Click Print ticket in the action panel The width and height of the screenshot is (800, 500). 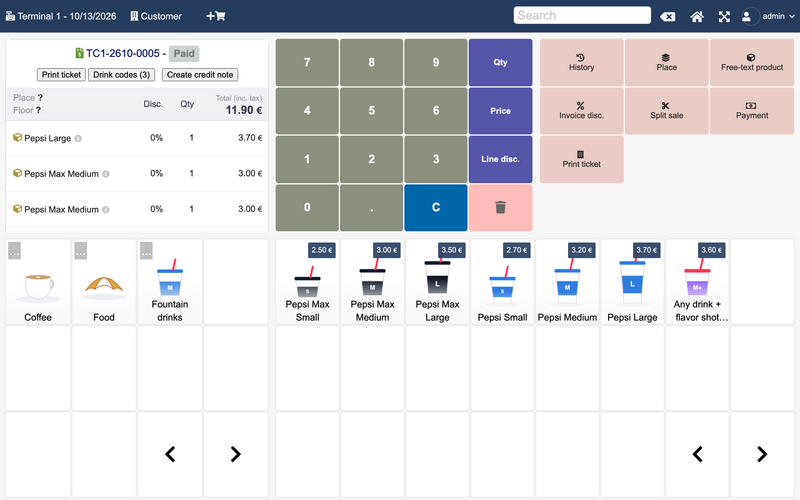(x=582, y=159)
